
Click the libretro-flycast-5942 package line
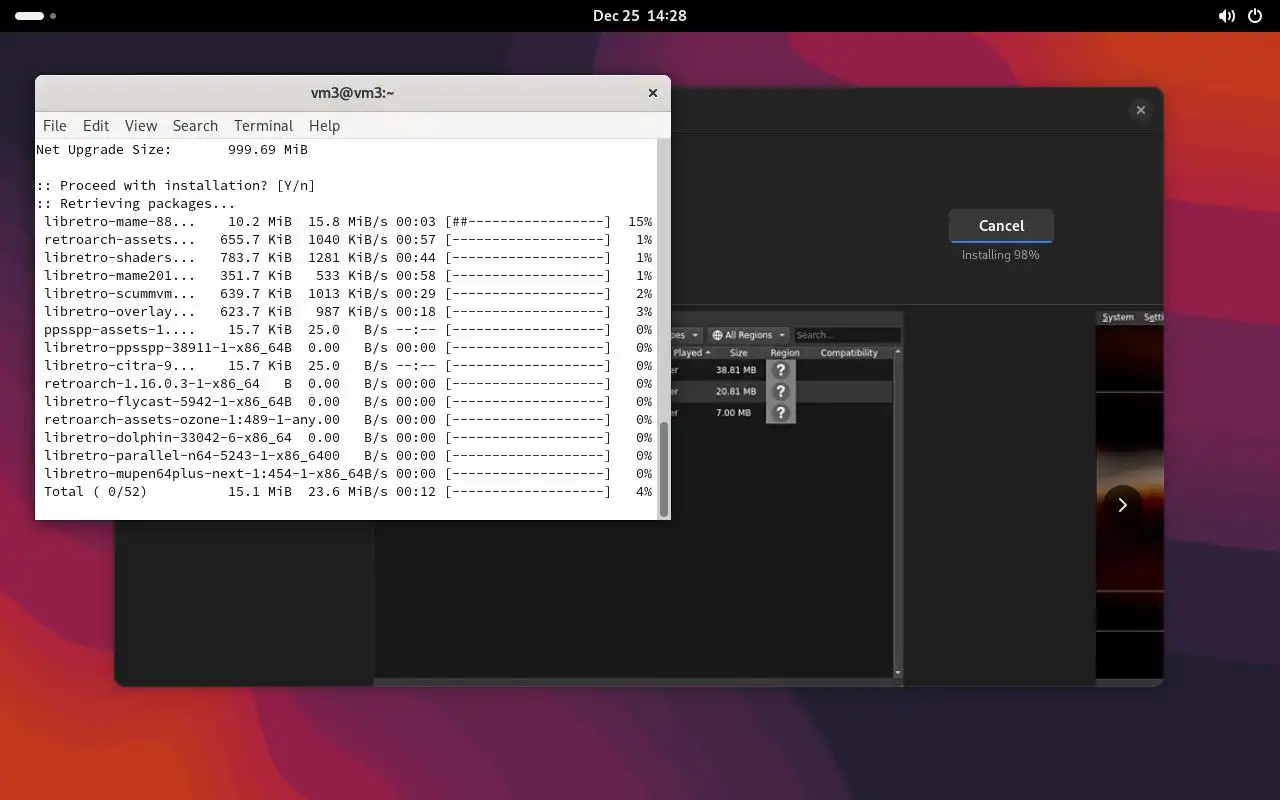click(348, 401)
